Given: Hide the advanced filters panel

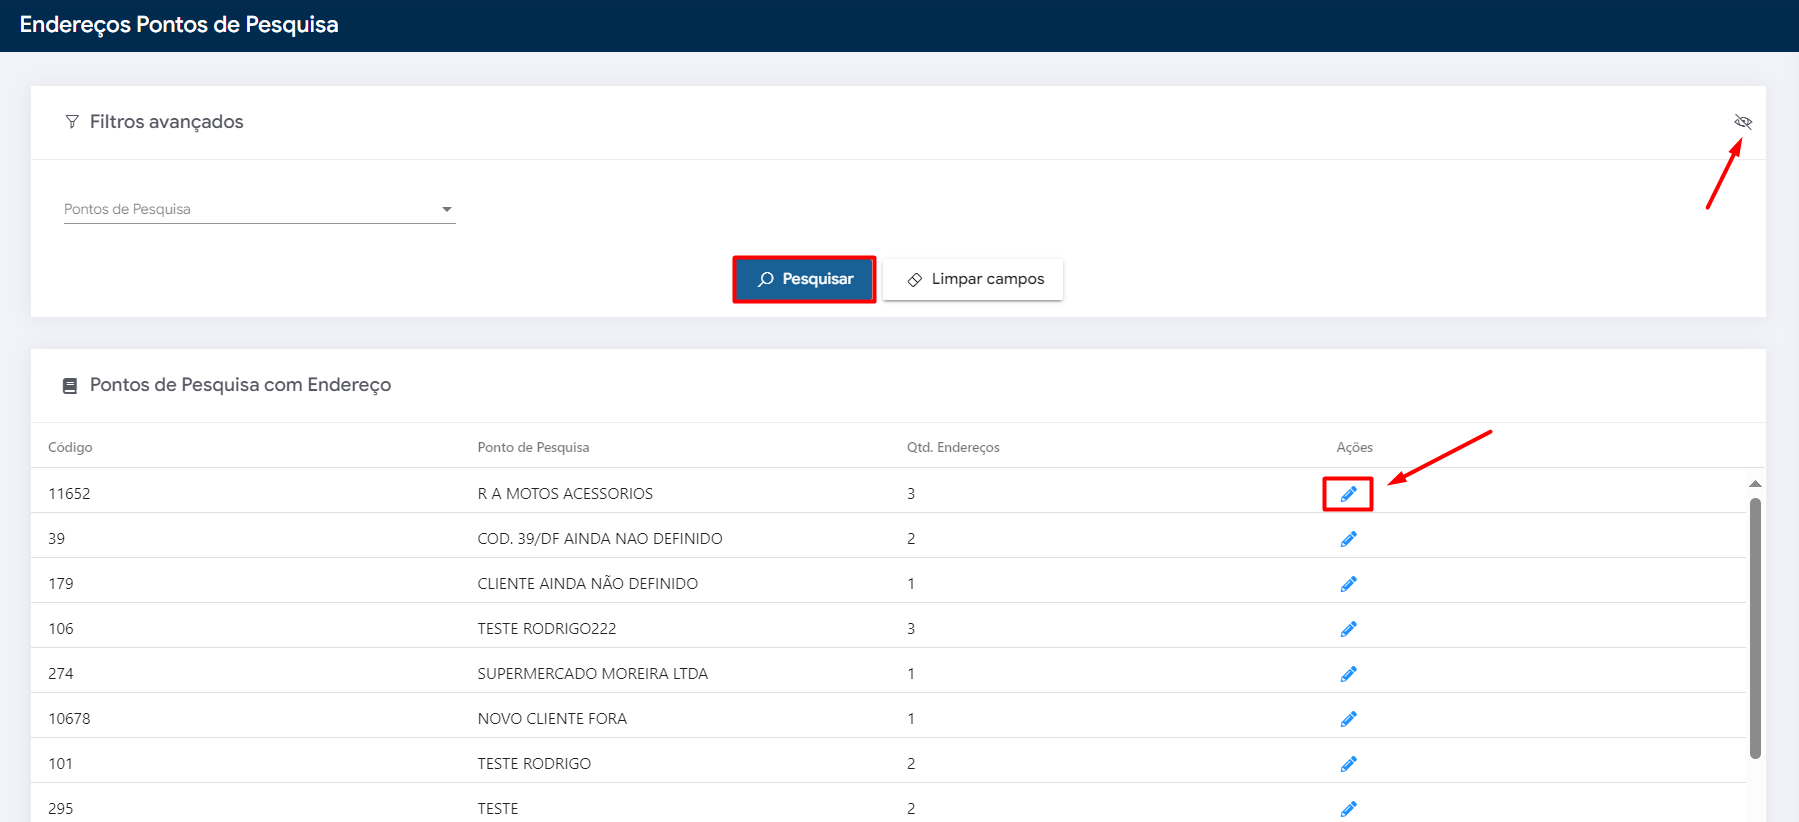Looking at the screenshot, I should [x=1743, y=122].
